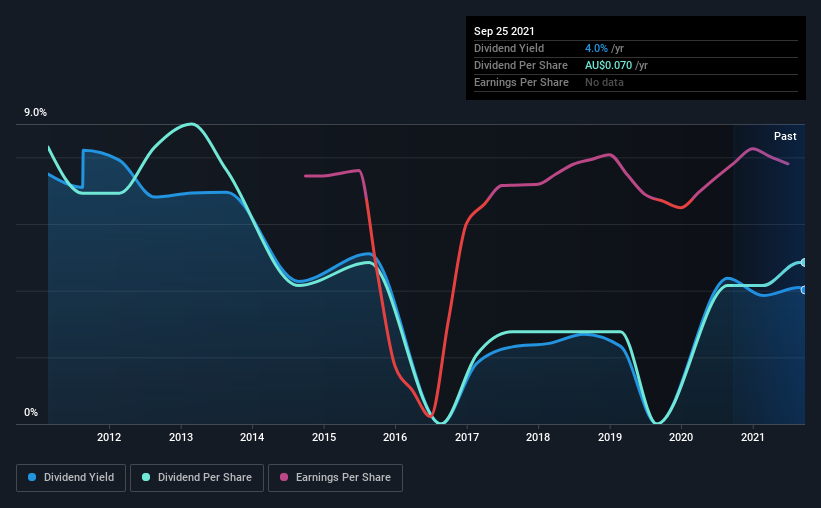Click the Past region label
The width and height of the screenshot is (821, 508).
tap(785, 136)
